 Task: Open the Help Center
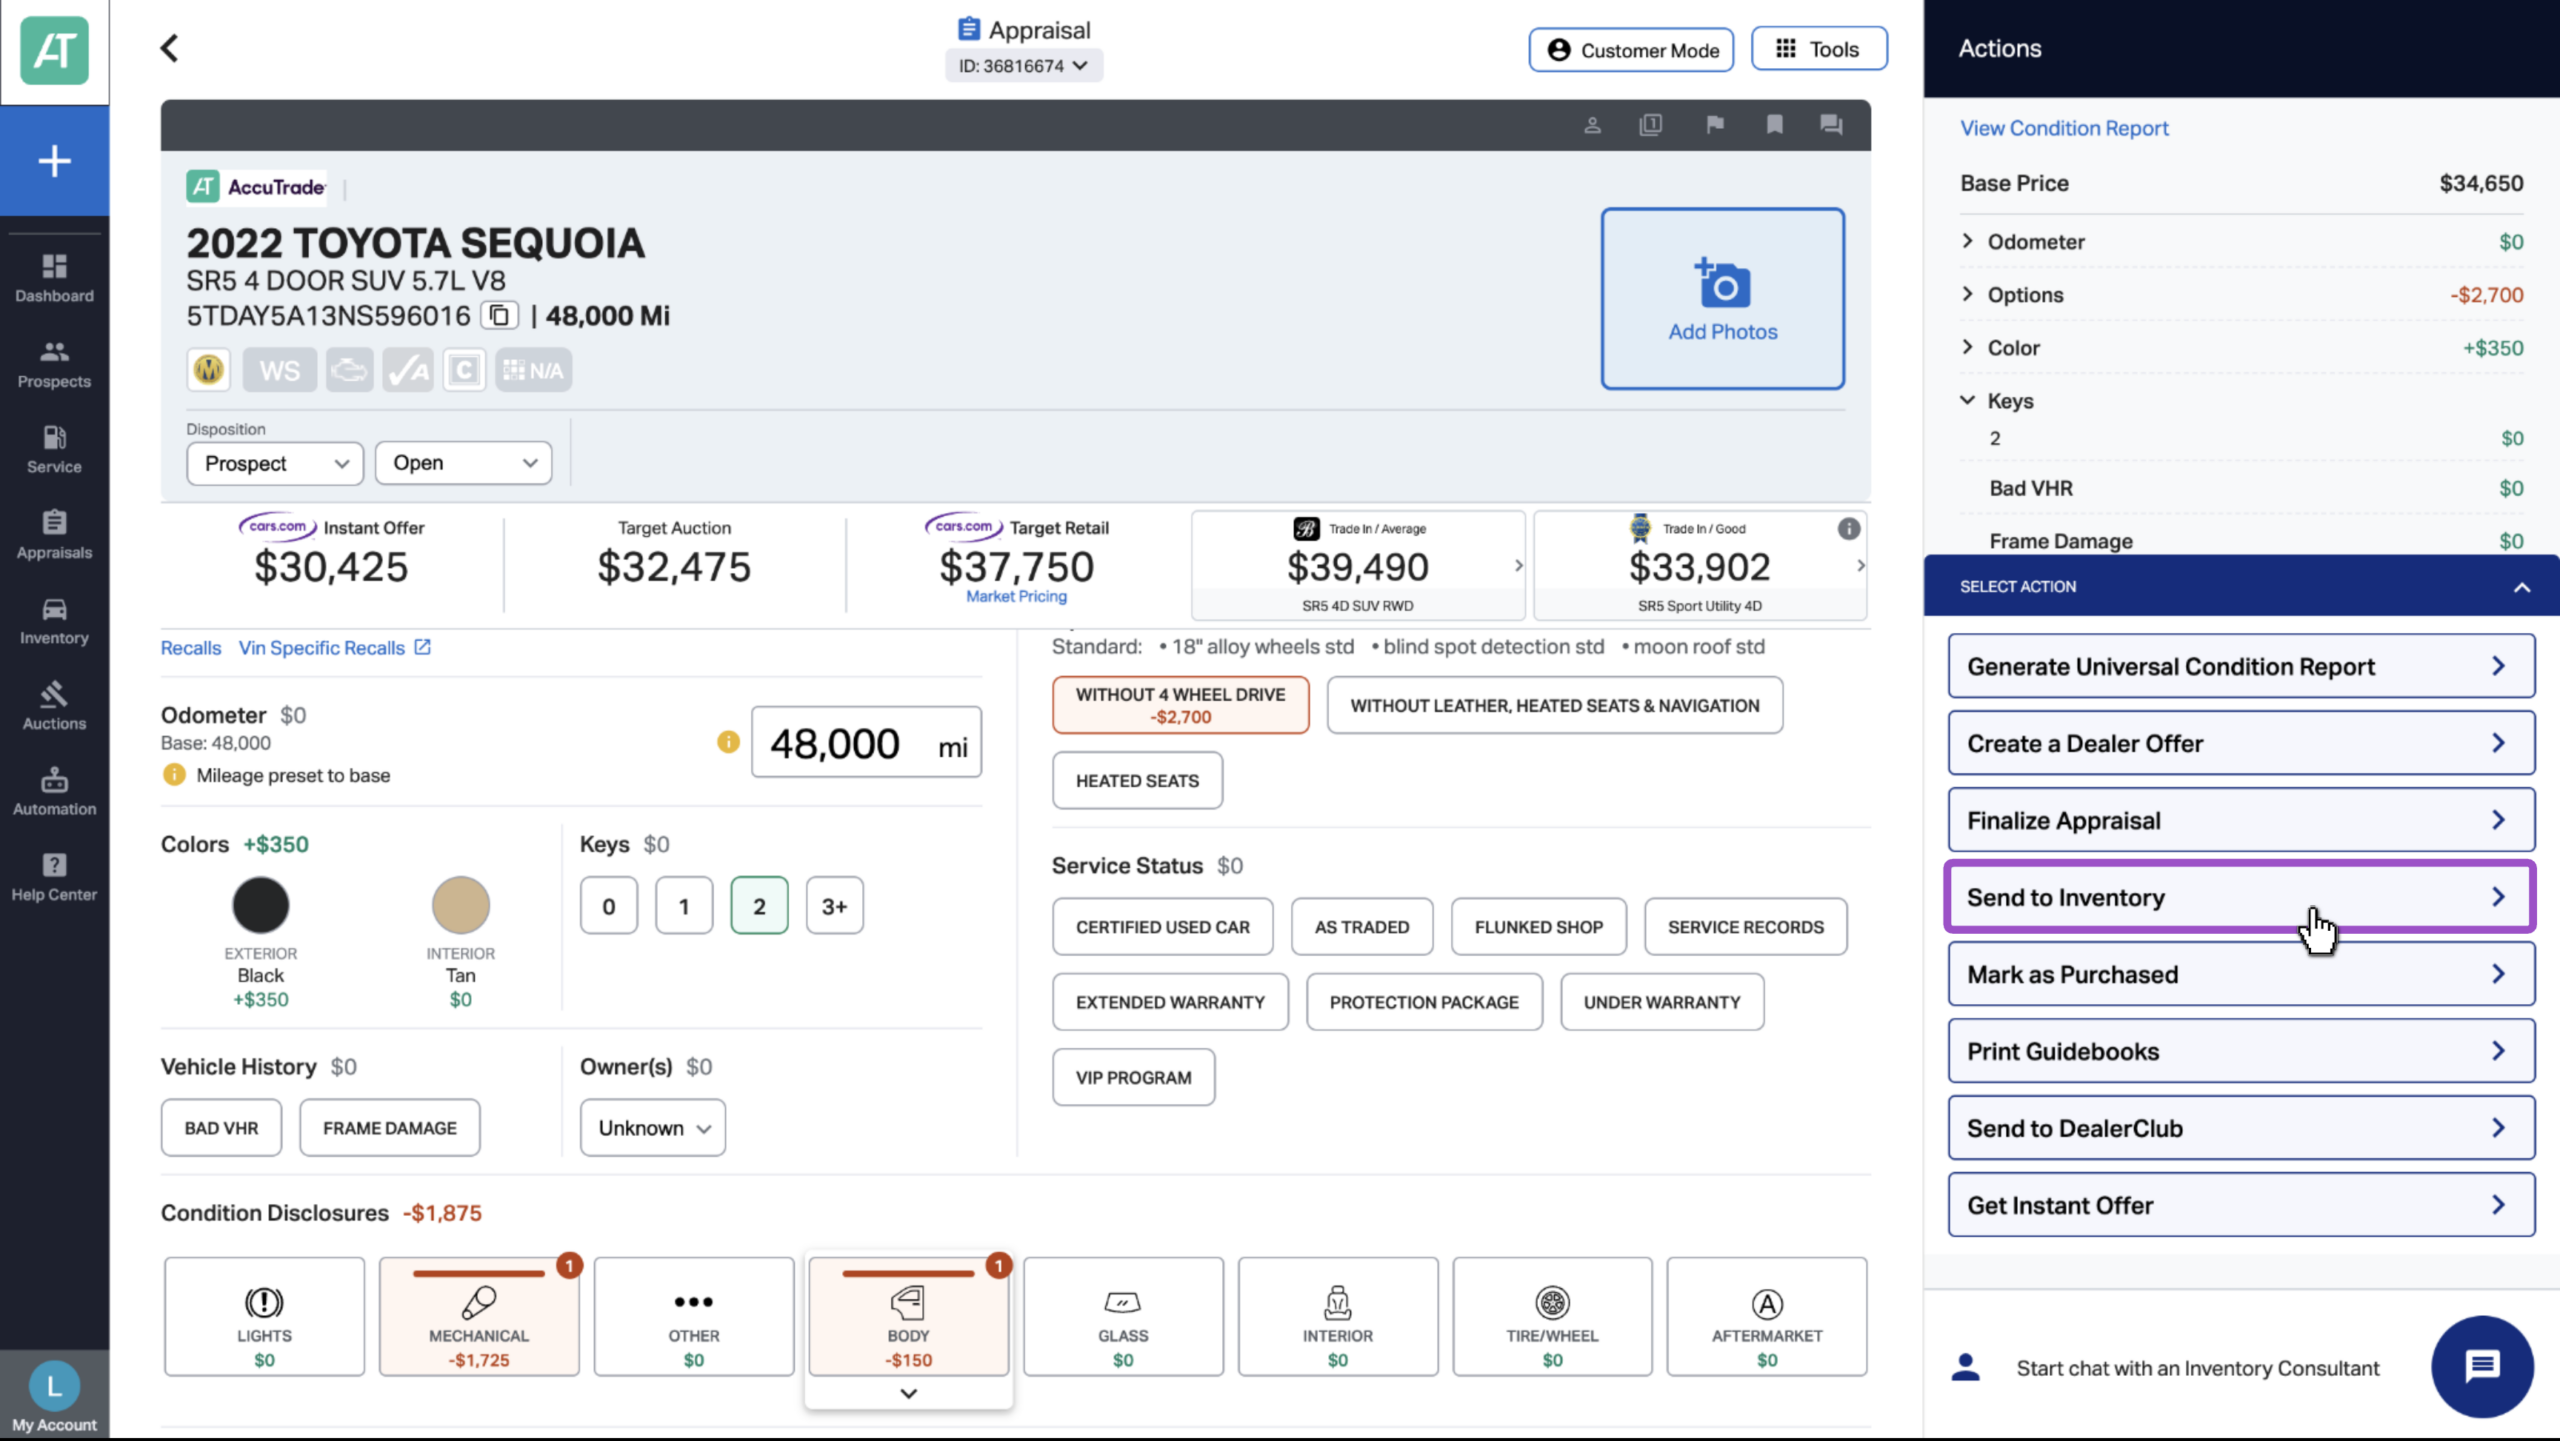54,877
